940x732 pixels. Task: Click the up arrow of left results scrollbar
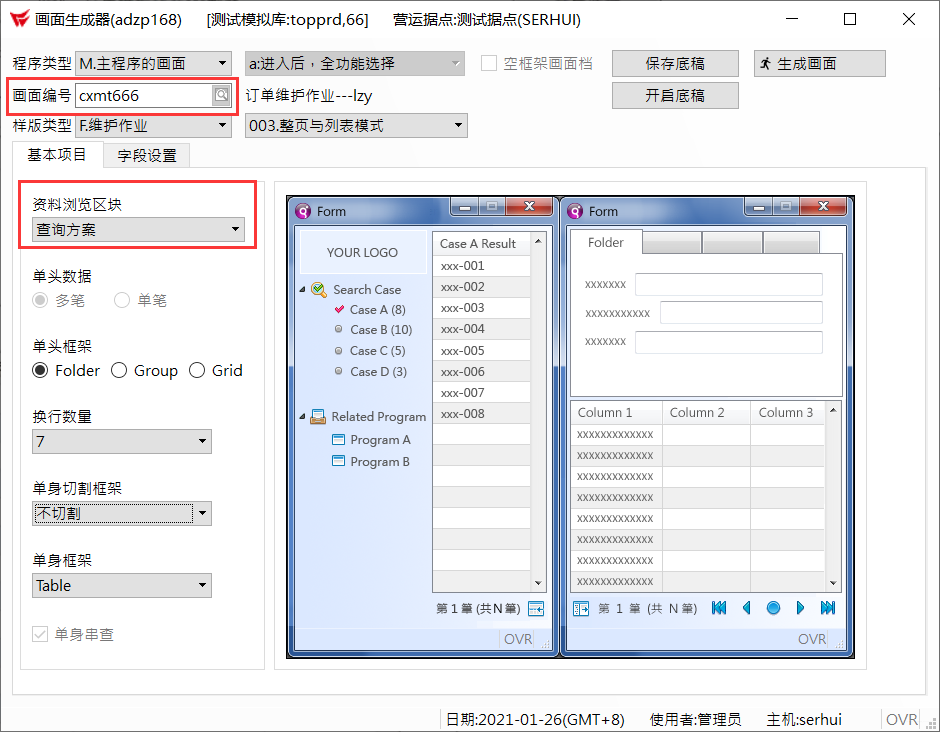538,240
